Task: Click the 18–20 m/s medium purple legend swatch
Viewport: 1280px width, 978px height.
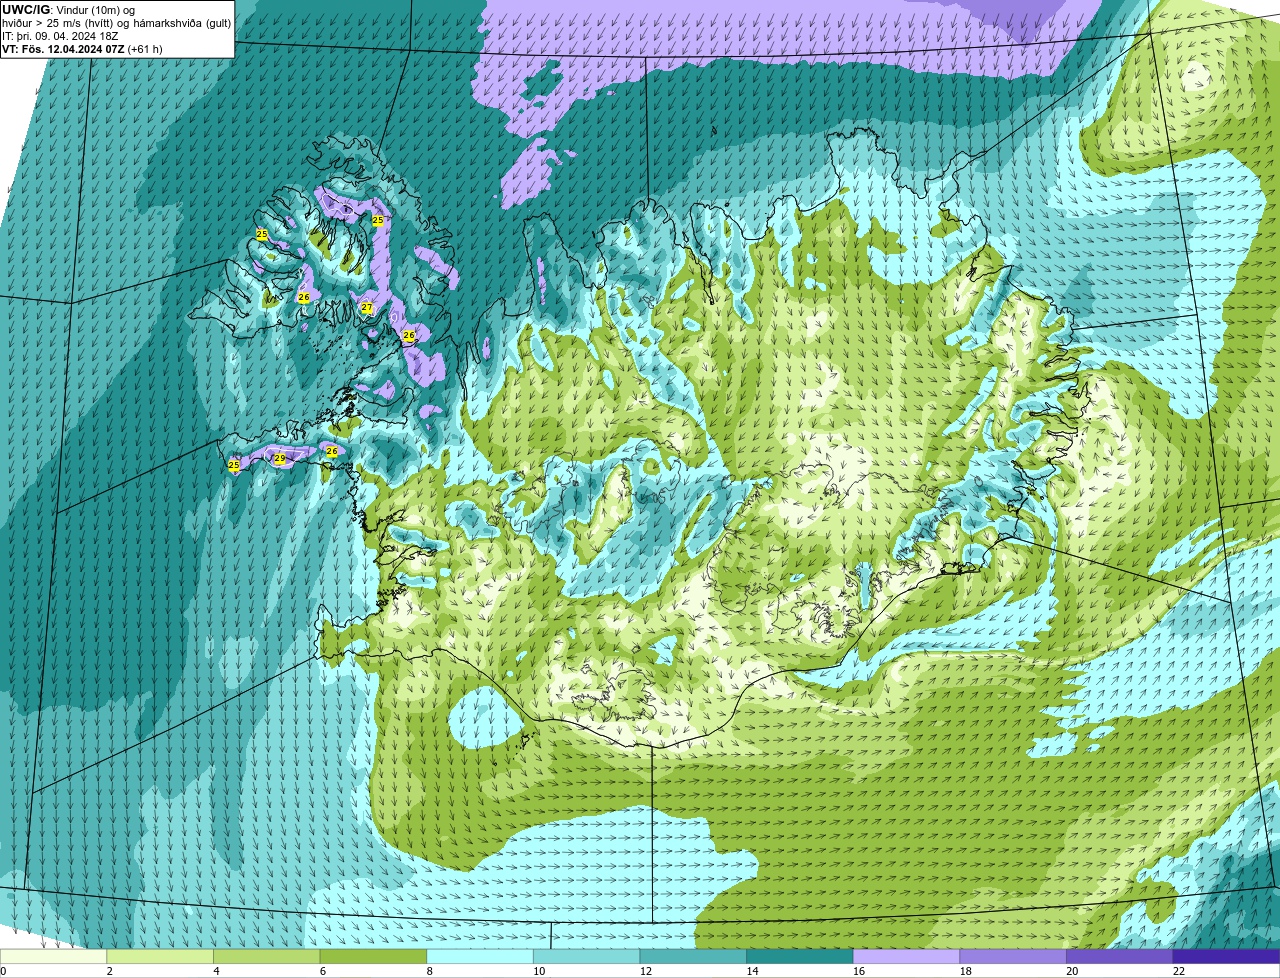Action: pos(1013,956)
